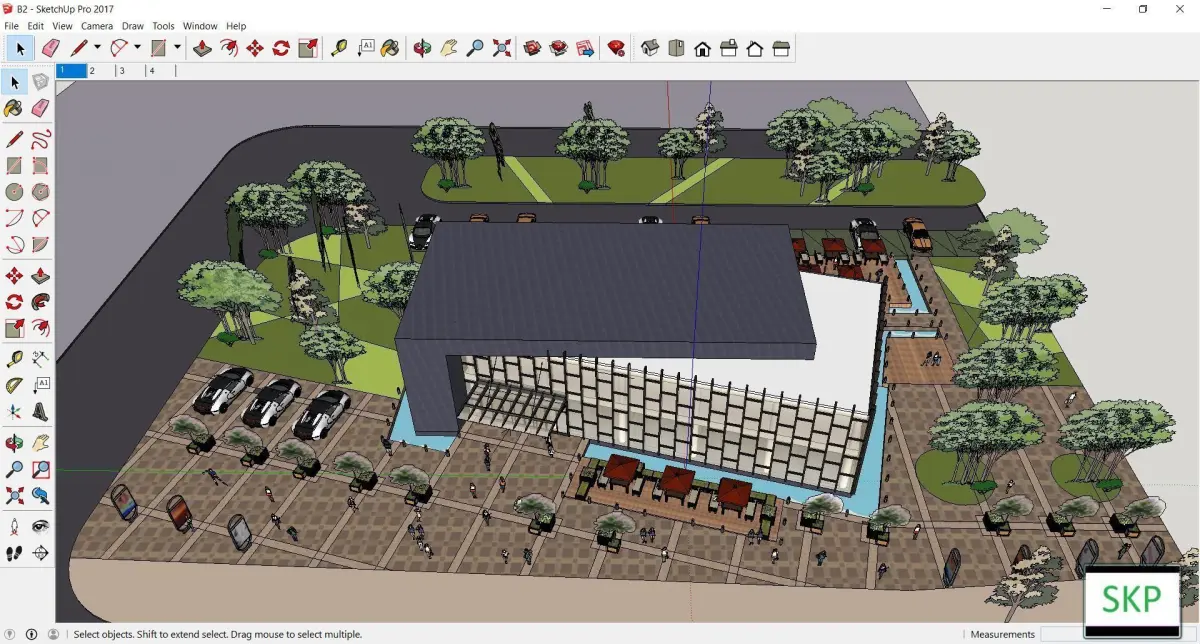The height and width of the screenshot is (644, 1200).
Task: Switch to Front view
Action: (703, 47)
